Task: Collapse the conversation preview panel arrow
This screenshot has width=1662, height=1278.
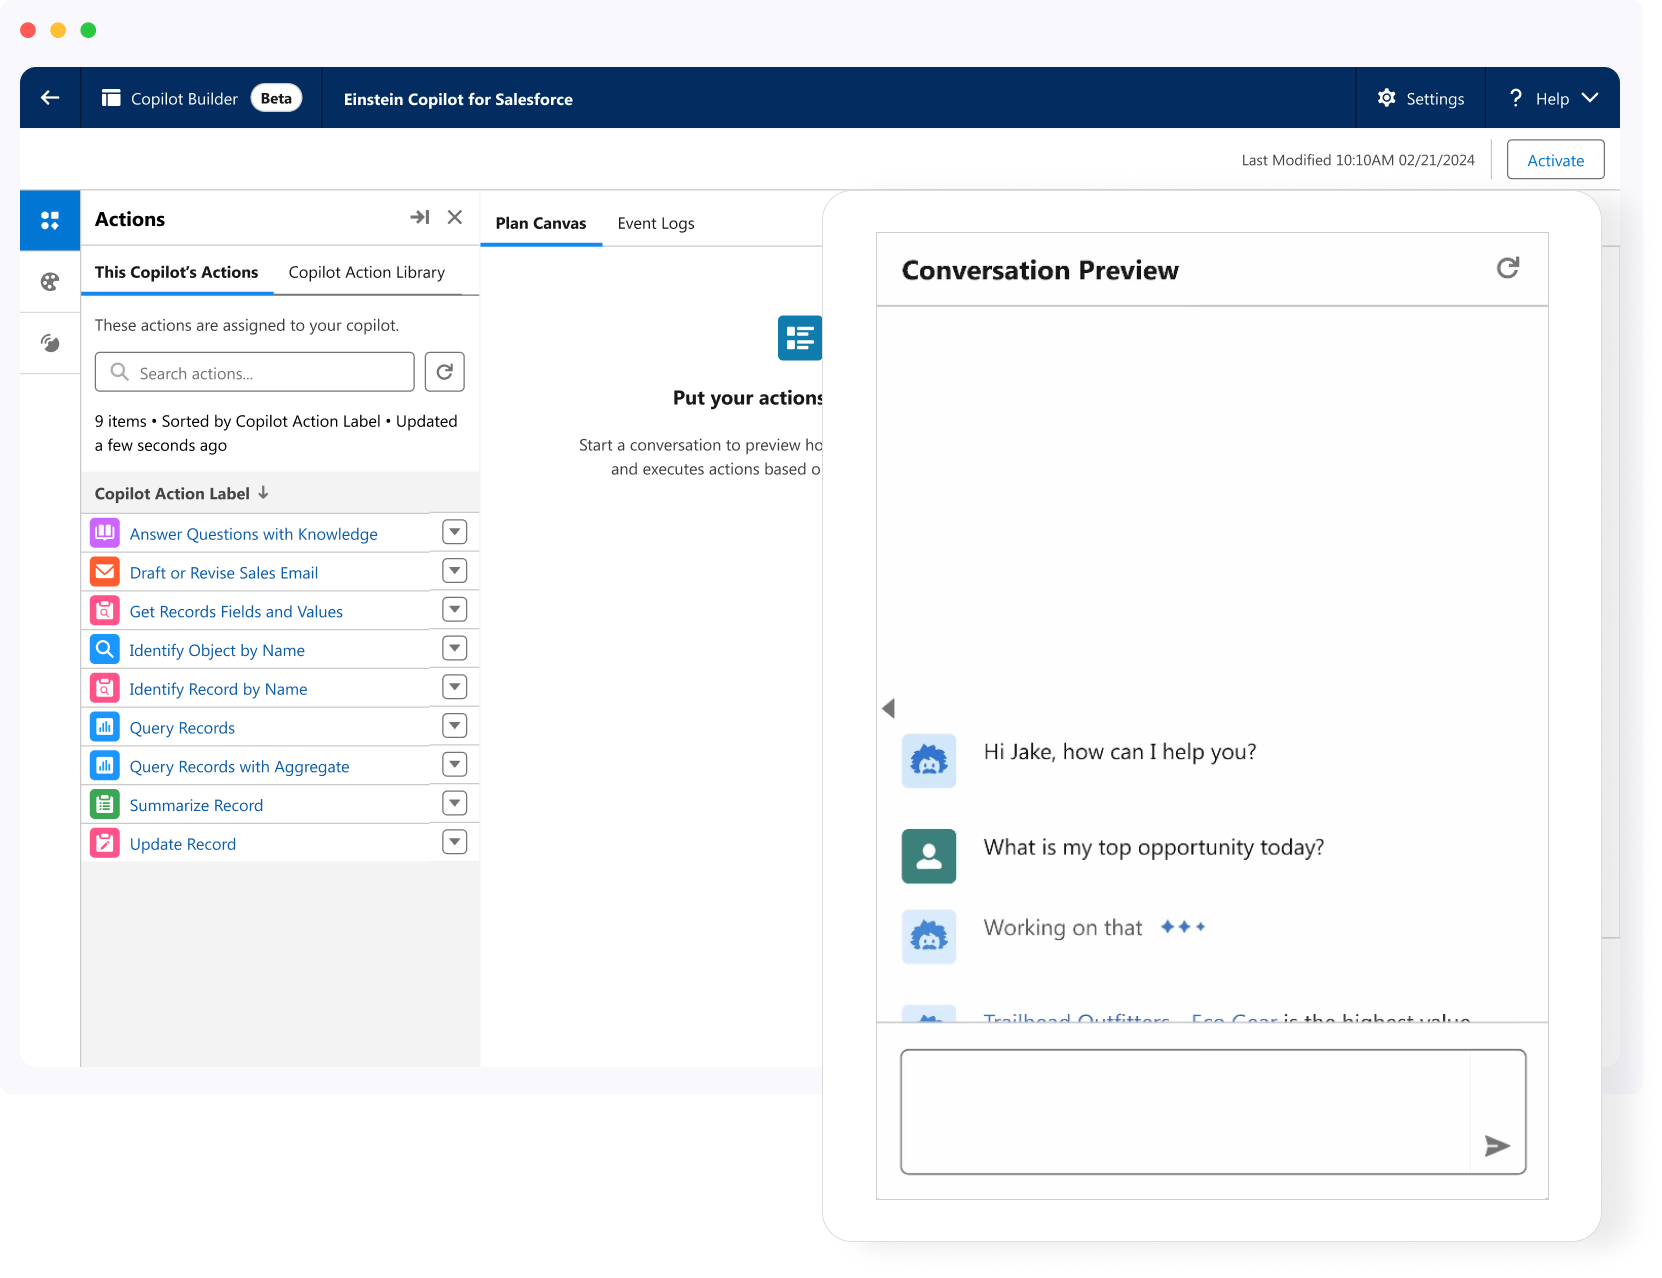Action: point(887,707)
